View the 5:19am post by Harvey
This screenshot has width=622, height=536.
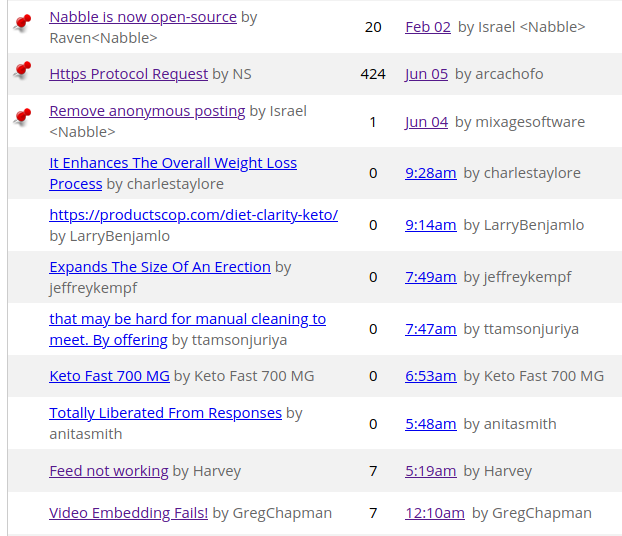click(x=430, y=471)
